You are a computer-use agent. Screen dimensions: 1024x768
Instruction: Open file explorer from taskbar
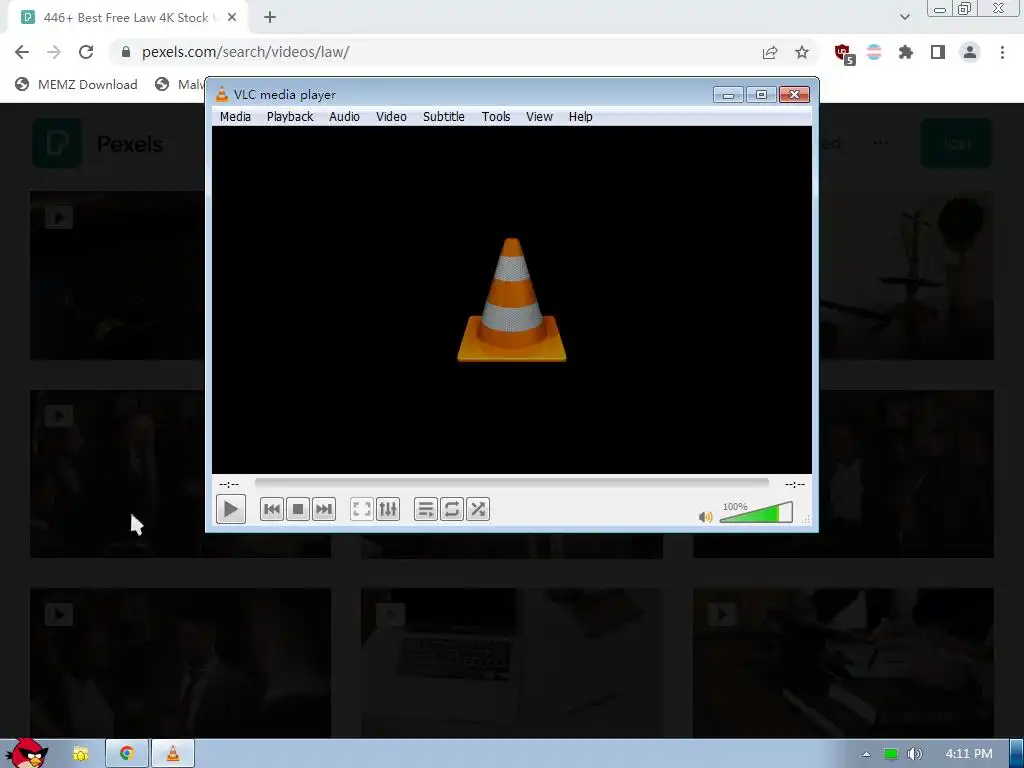click(80, 754)
